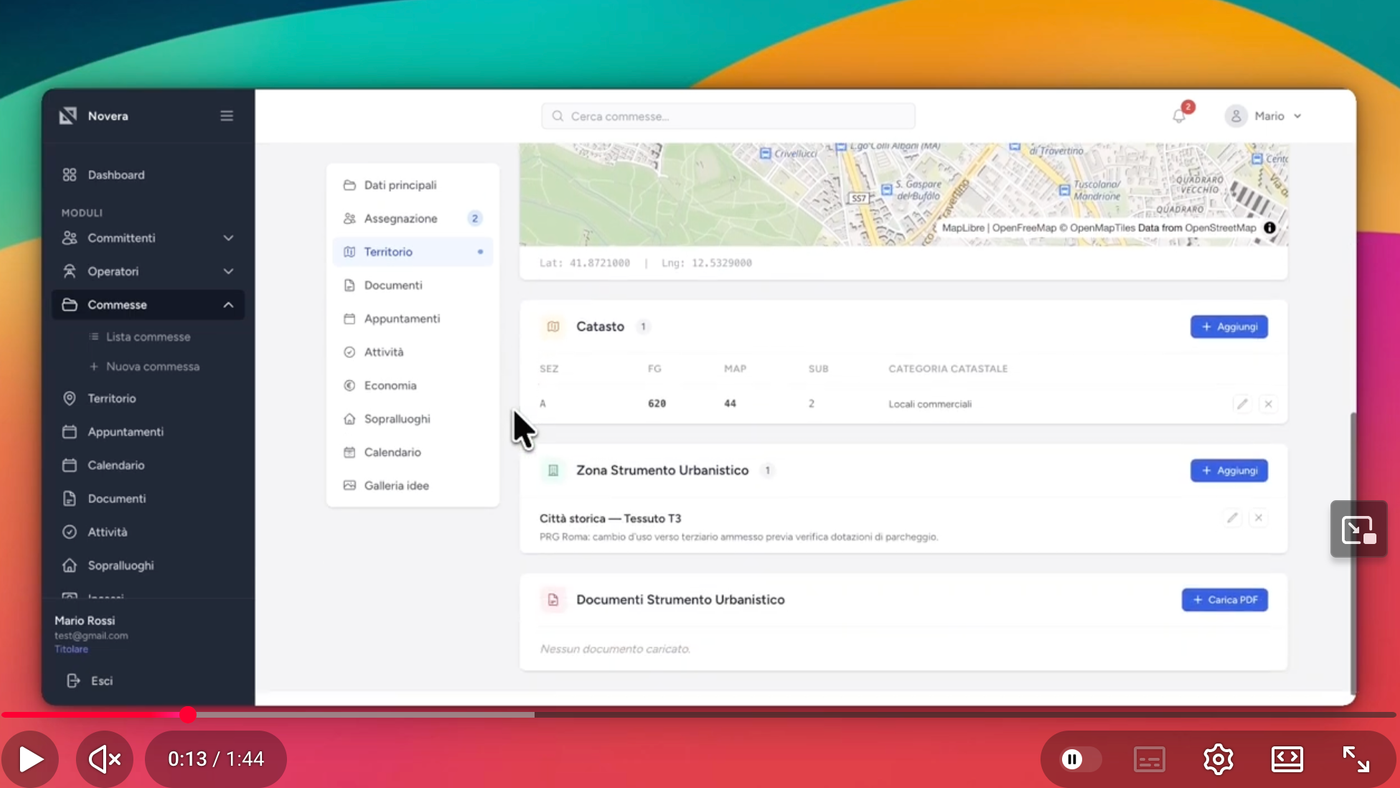Open Calendario in the left sidebar
Viewport: 1400px width, 788px height.
coord(148,465)
